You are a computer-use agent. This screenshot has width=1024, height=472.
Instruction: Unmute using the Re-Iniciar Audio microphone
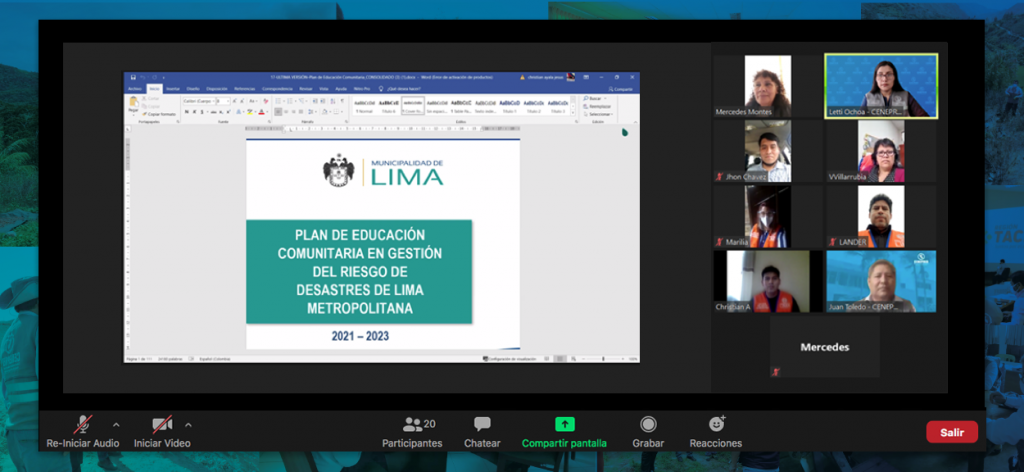pyautogui.click(x=83, y=424)
